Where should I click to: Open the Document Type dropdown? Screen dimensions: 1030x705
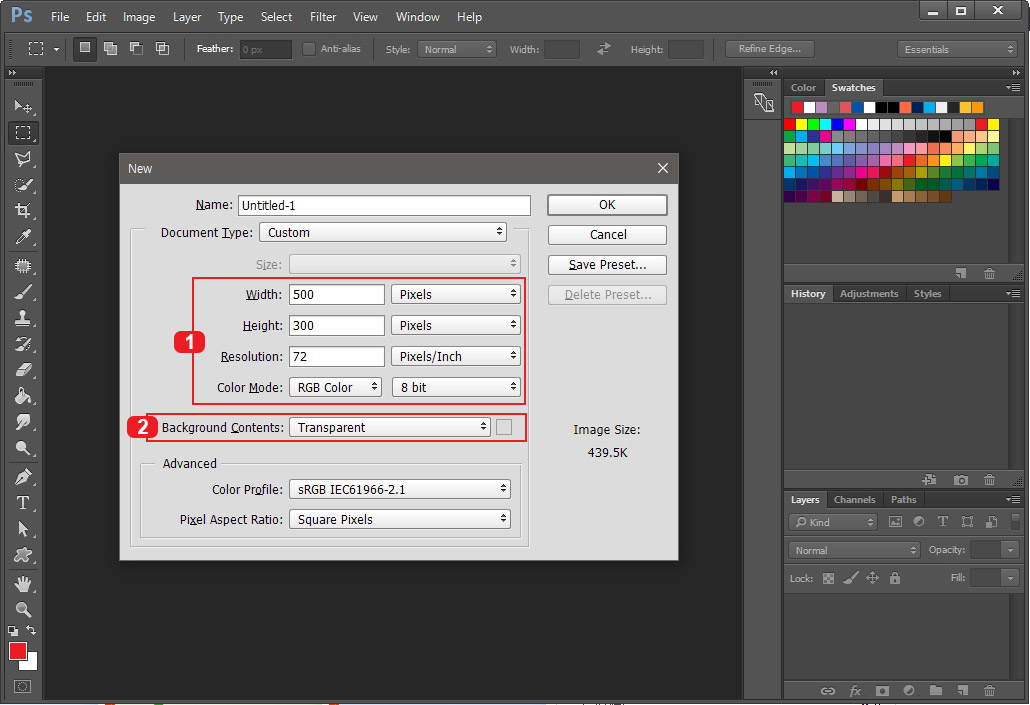pyautogui.click(x=383, y=232)
